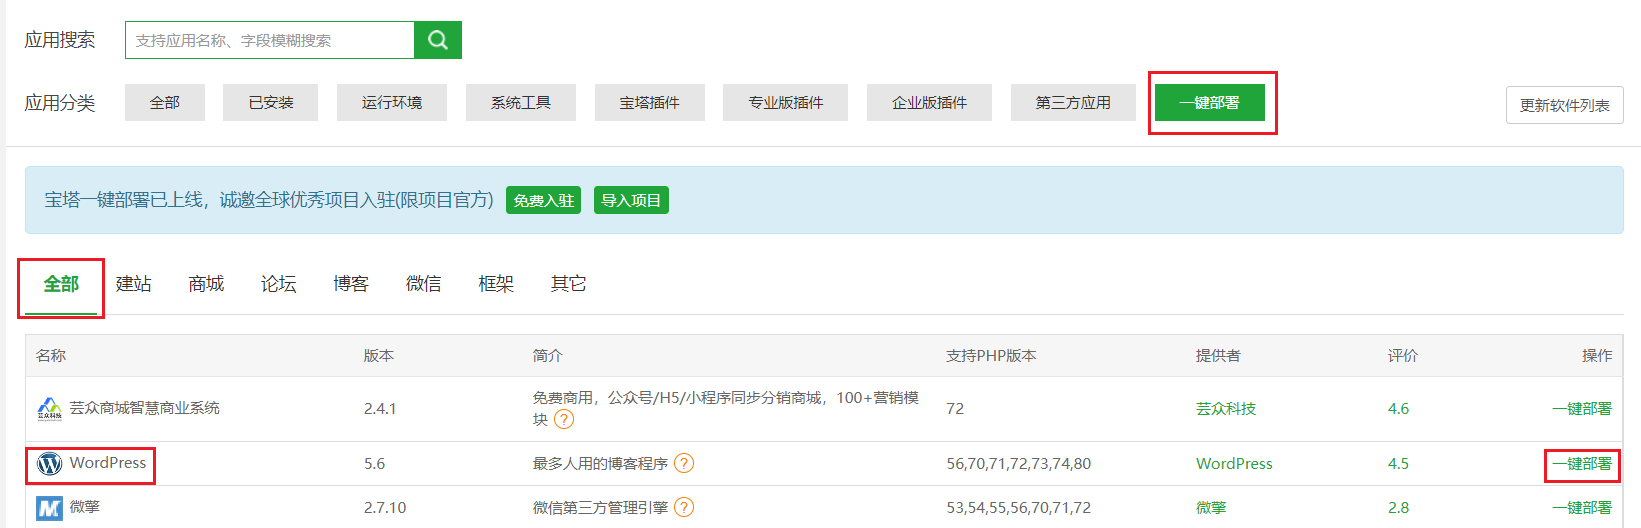Click 更新软件列表 button
This screenshot has width=1641, height=528.
tap(1565, 105)
